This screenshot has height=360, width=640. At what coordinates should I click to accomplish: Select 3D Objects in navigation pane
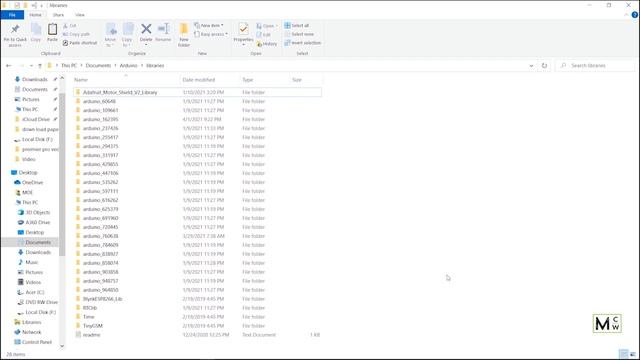pos(37,212)
